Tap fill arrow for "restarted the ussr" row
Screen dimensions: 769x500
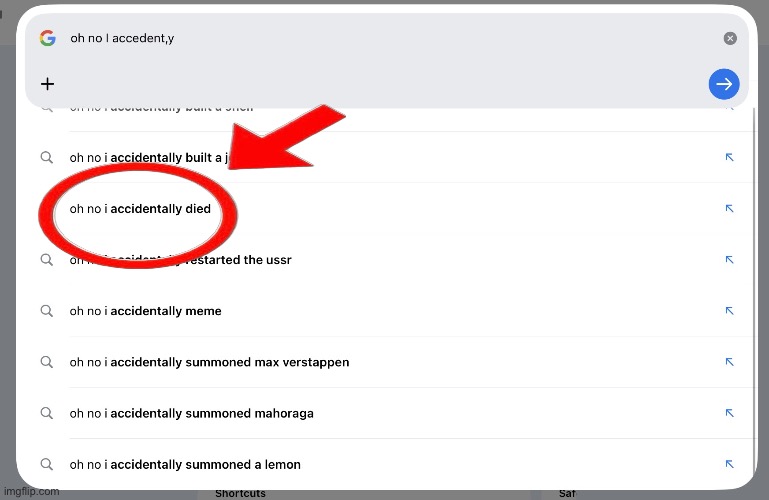tap(729, 260)
